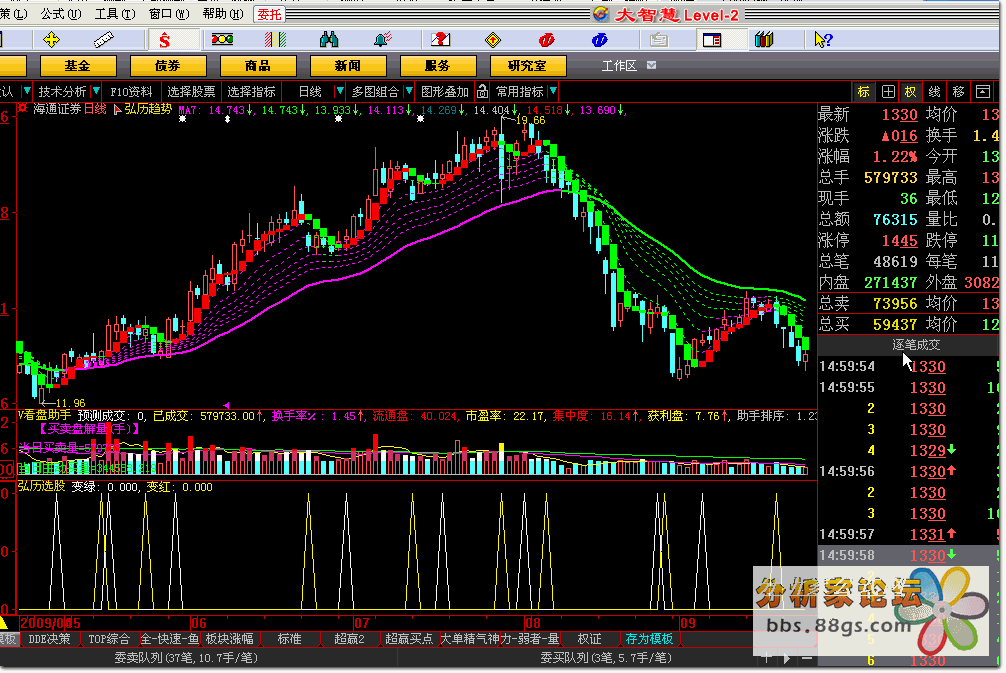Click the window layout panel icon
Viewport: 1006px width, 673px height.
712,40
